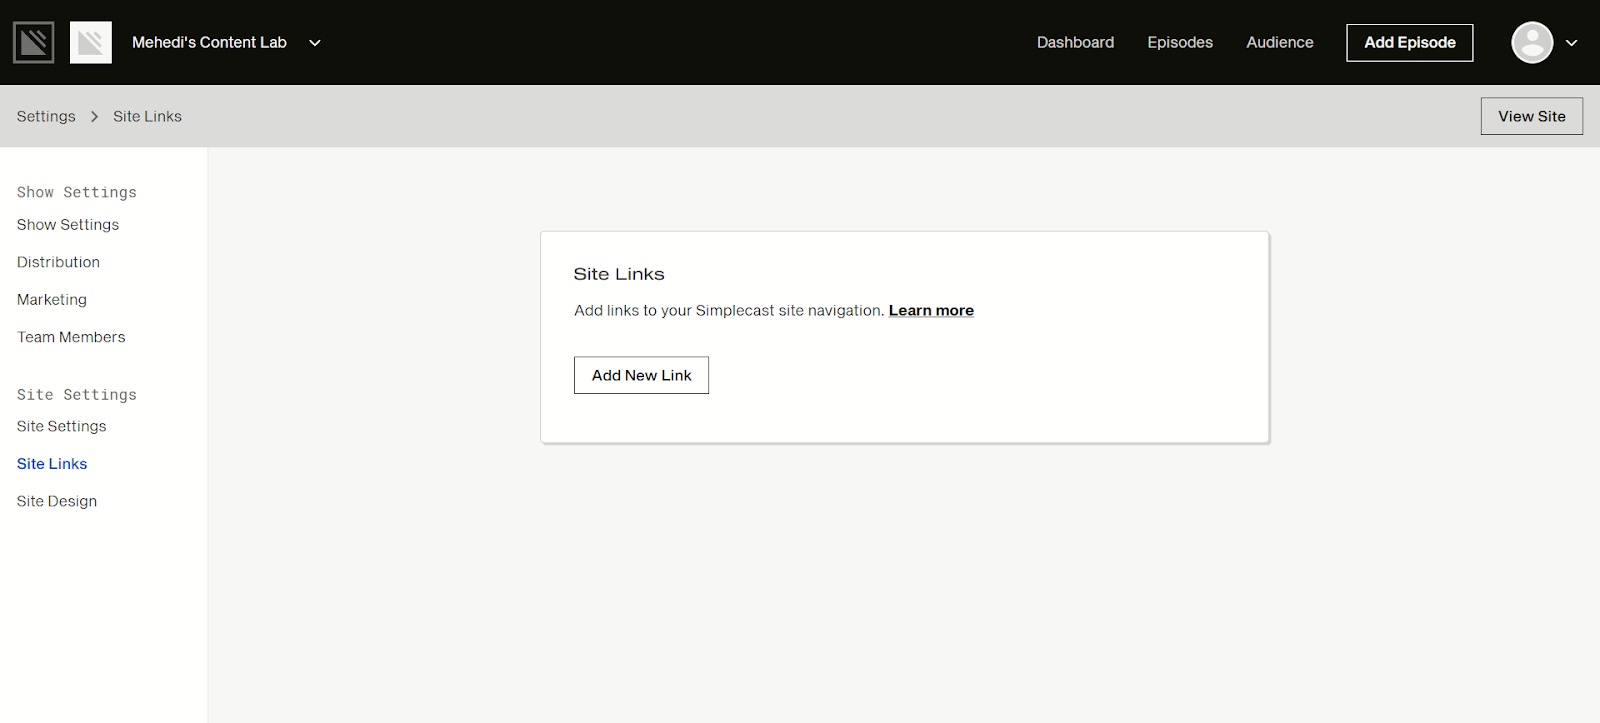
Task: Open the Episodes page
Action: 1180,42
